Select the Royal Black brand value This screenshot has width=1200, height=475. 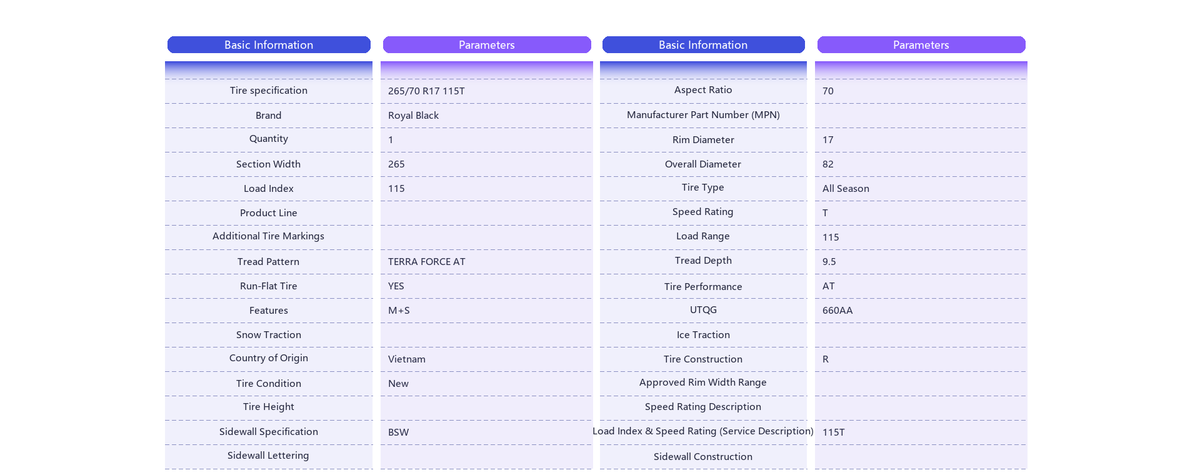coord(413,116)
